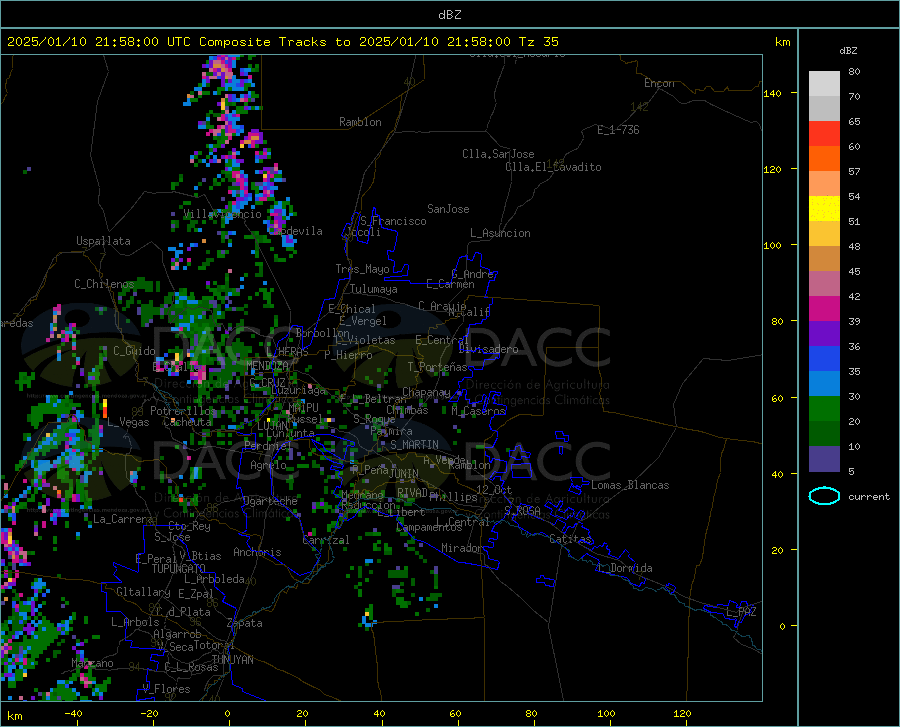The image size is (900, 727).
Task: Click the Lomas_Blancas map label
Action: [x=630, y=485]
